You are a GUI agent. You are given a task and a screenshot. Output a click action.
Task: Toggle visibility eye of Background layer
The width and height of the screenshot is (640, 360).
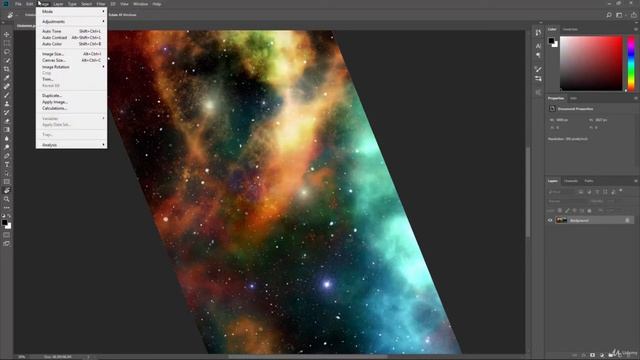(x=550, y=220)
